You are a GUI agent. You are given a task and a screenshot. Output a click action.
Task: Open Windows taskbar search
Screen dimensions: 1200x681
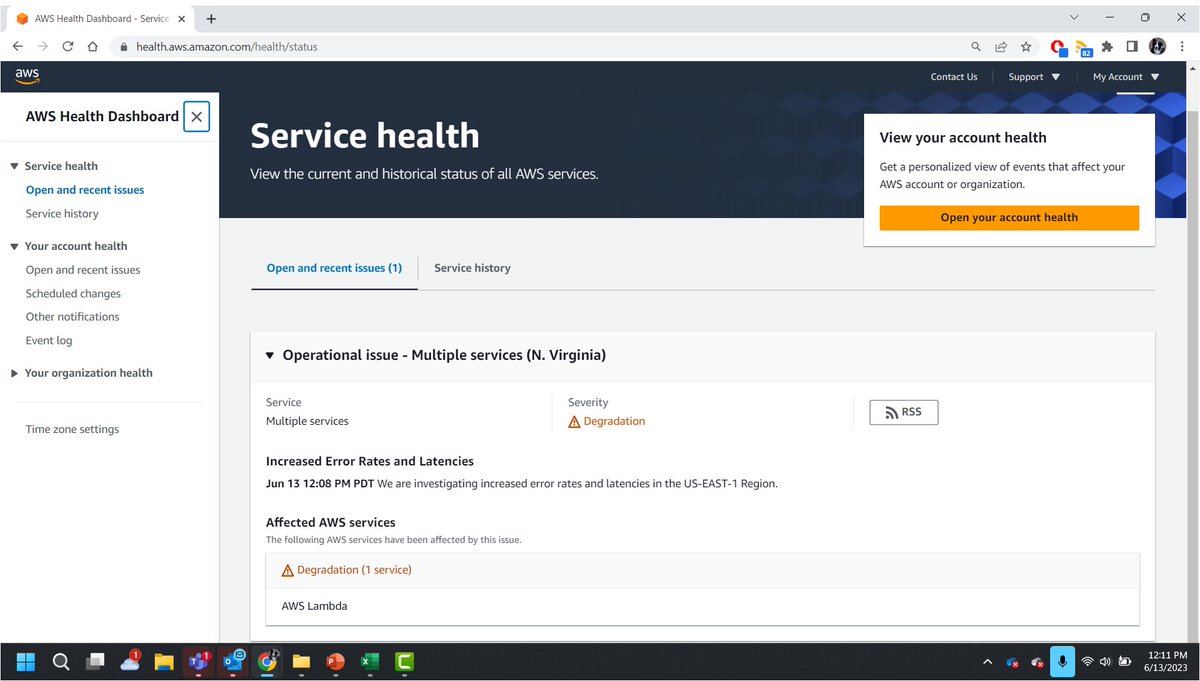point(60,661)
